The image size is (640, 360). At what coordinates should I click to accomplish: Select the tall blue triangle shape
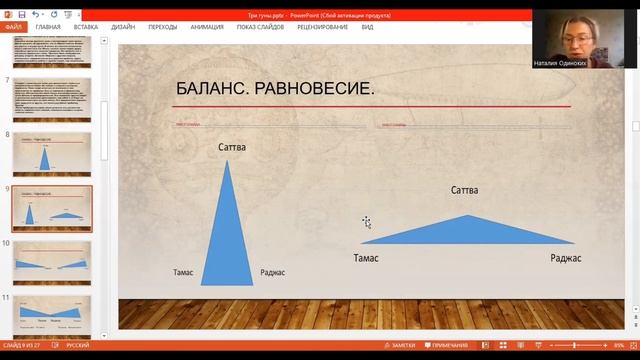[x=227, y=237]
